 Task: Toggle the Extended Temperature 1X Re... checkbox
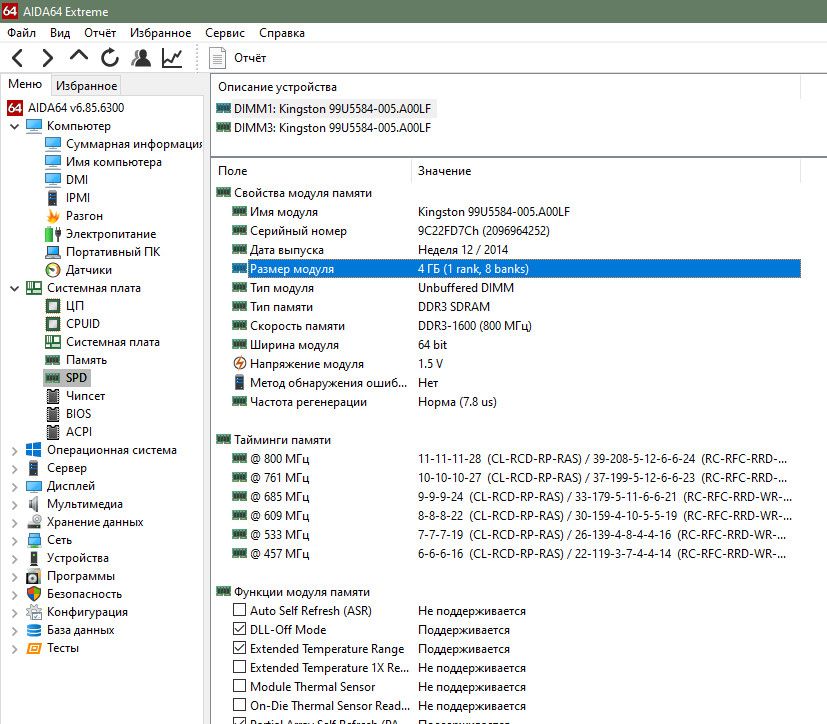pyautogui.click(x=239, y=667)
